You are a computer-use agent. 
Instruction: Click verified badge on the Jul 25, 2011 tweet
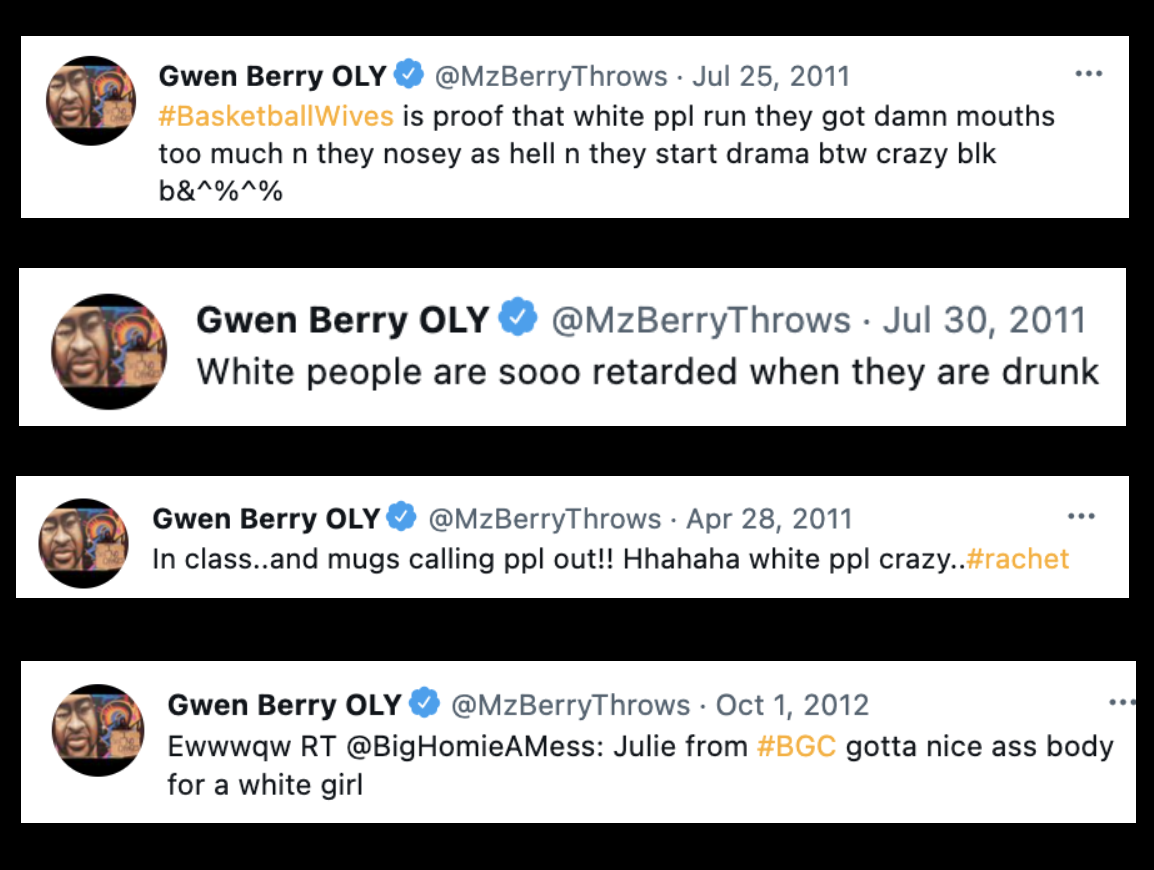point(409,75)
